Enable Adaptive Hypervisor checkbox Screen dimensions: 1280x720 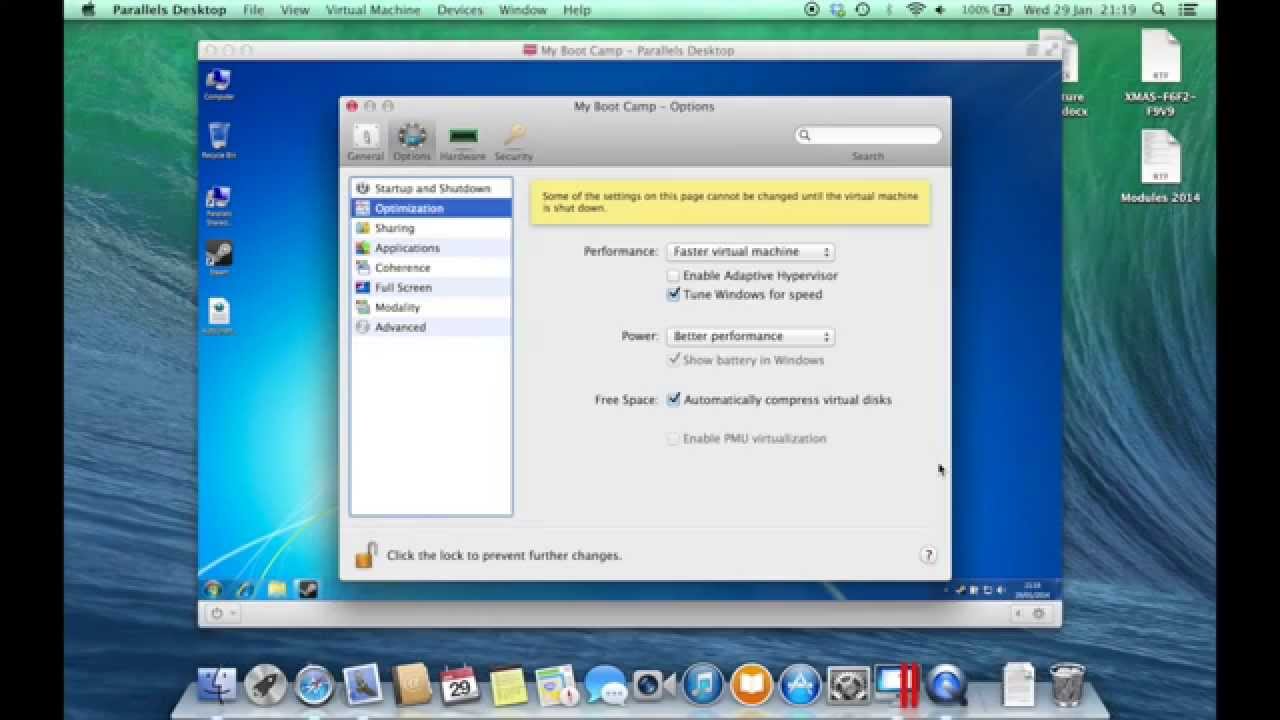click(673, 275)
